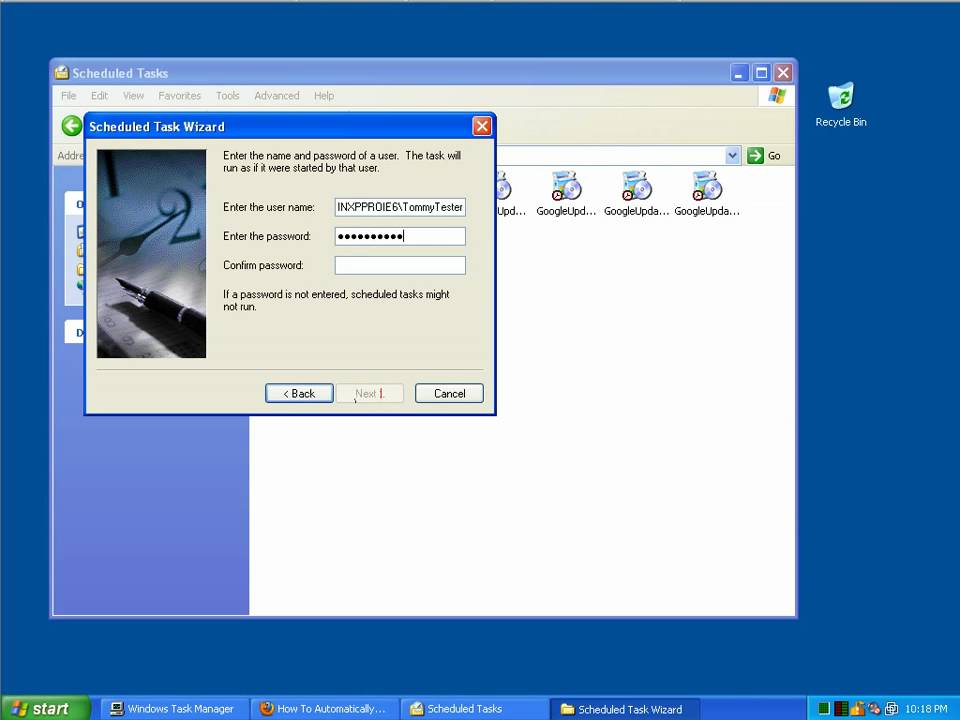This screenshot has height=720, width=960.
Task: Open the Favorites menu
Action: (179, 96)
